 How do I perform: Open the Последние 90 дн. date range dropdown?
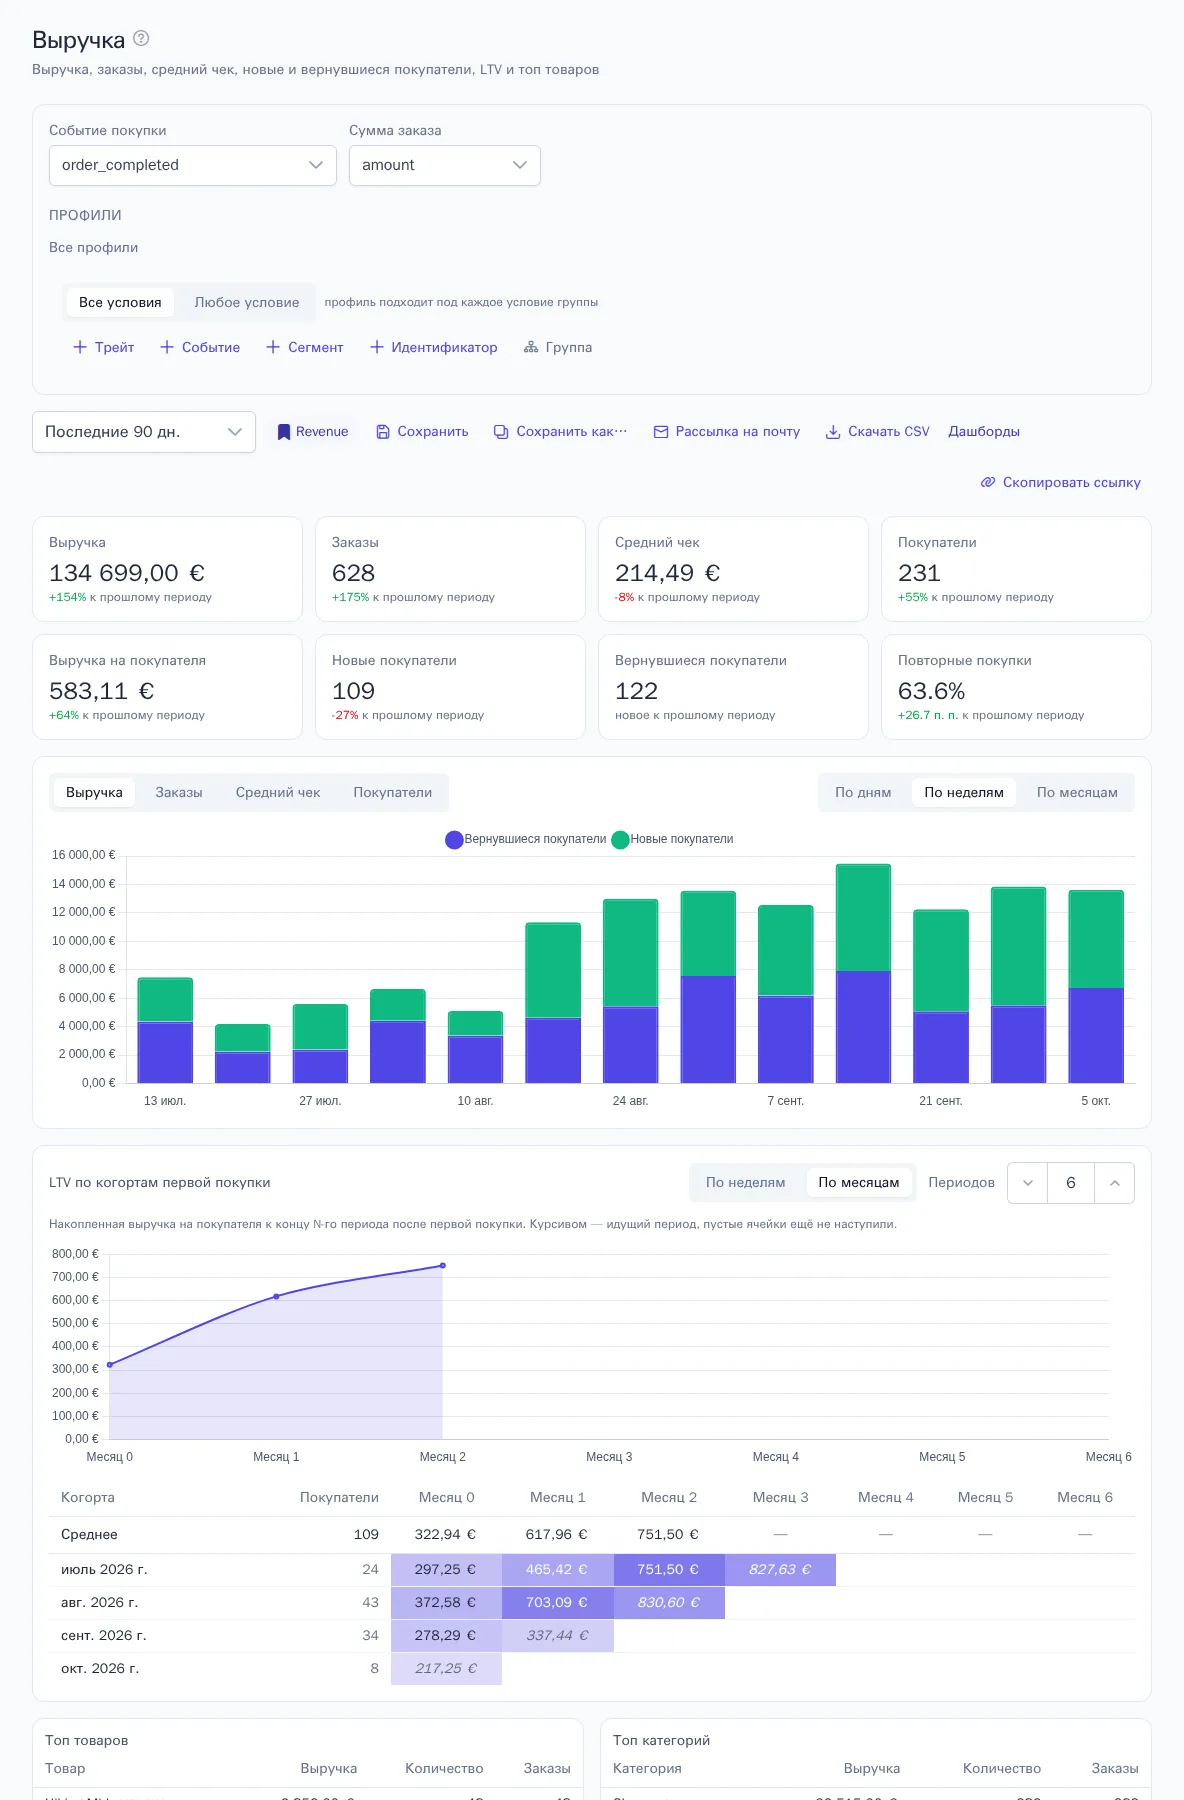[x=144, y=432]
